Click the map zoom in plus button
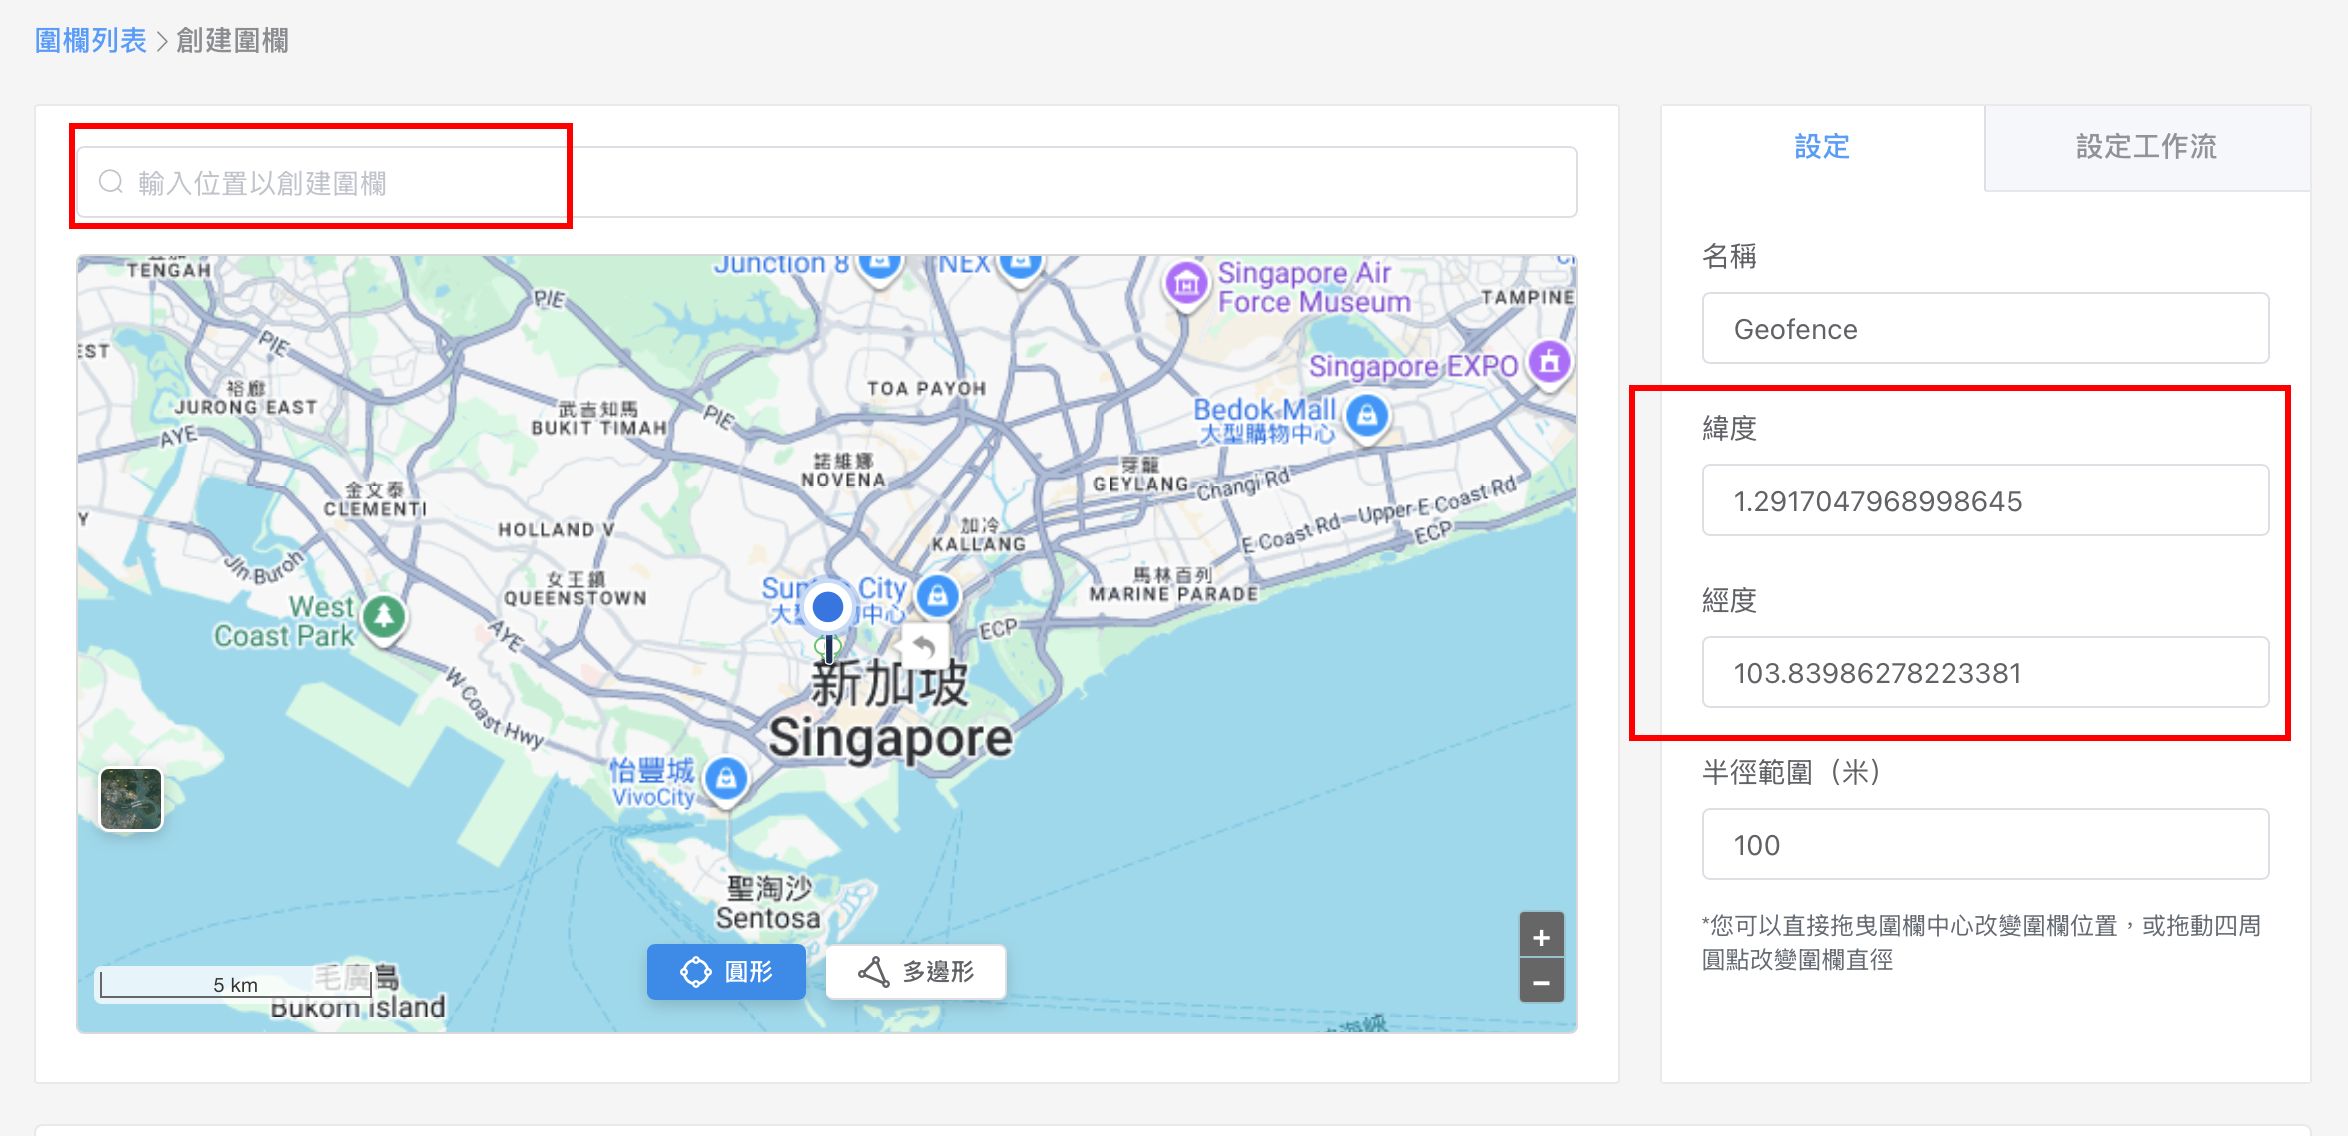The height and width of the screenshot is (1136, 2348). [x=1541, y=937]
